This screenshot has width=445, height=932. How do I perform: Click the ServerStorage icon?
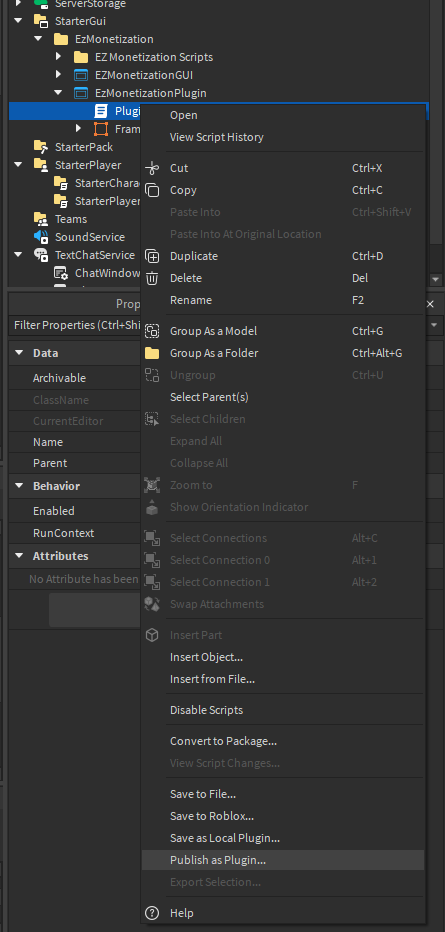pos(40,4)
